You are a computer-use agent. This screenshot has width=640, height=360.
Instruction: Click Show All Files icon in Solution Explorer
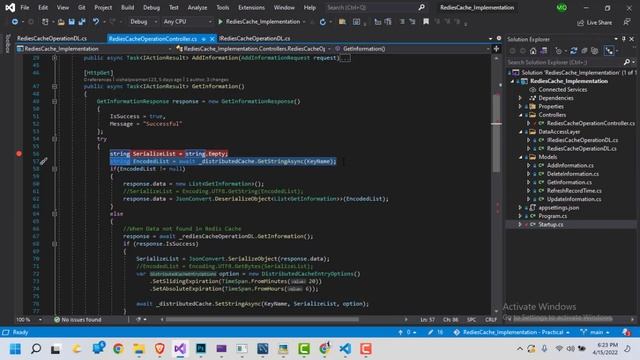tap(595, 51)
